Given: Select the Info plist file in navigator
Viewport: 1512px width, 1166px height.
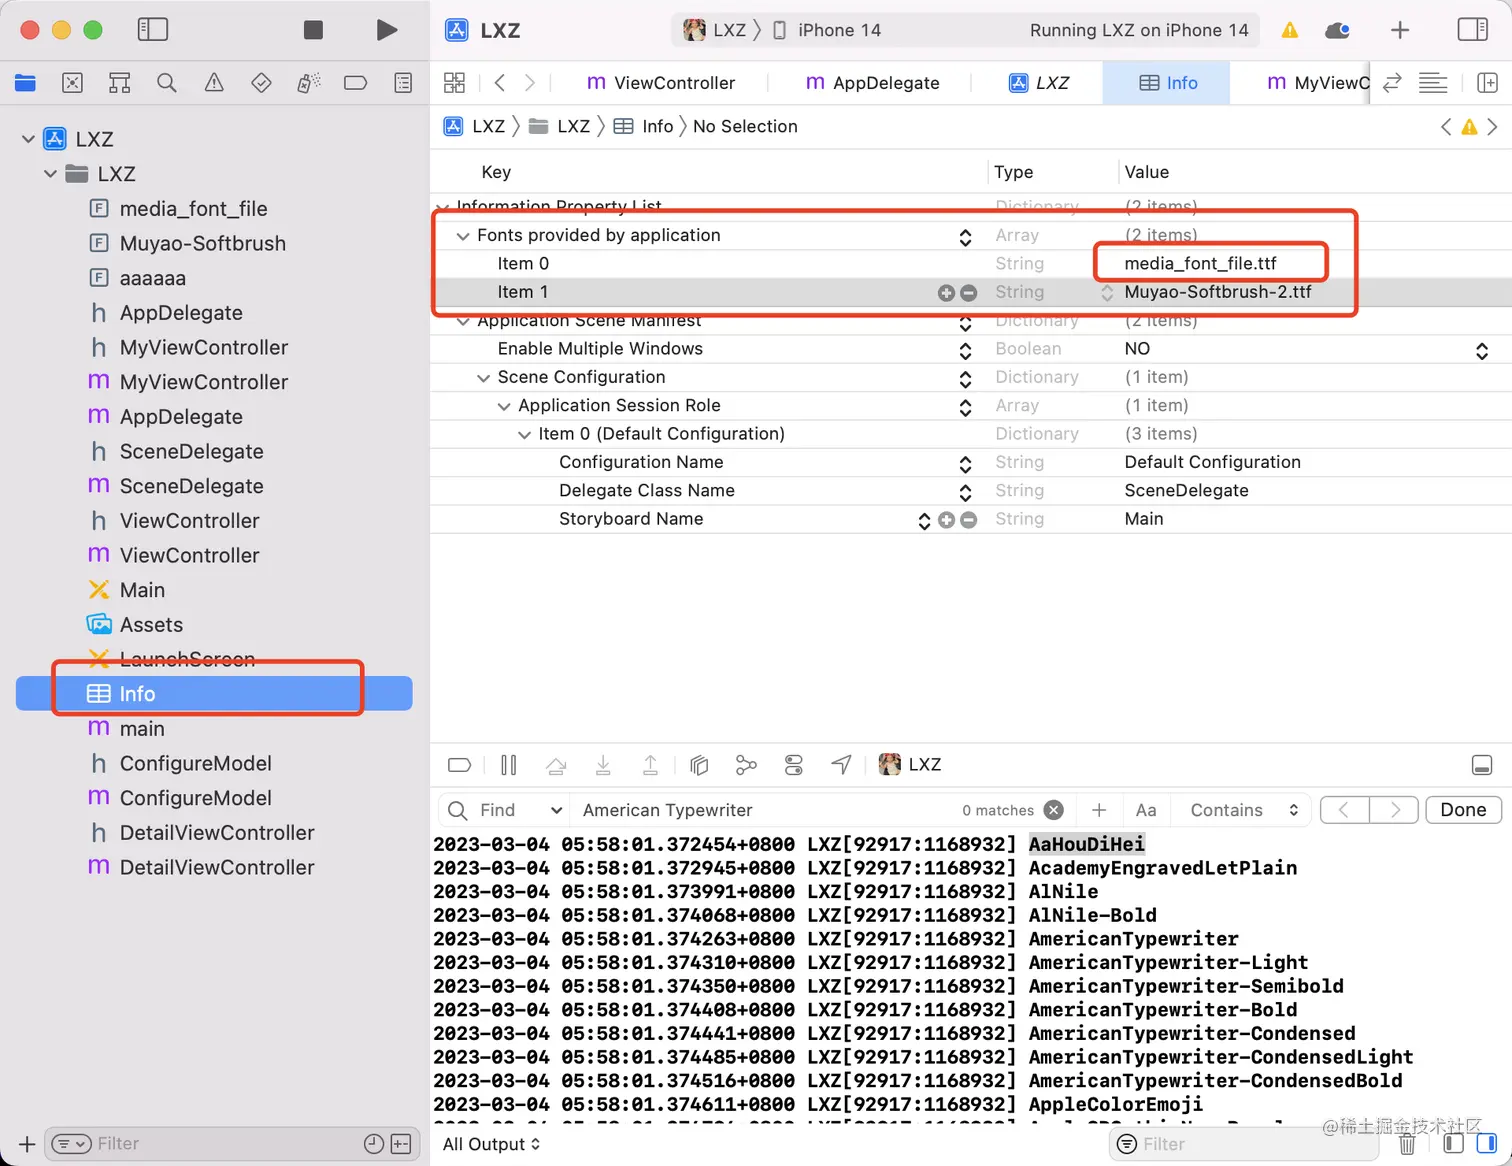Looking at the screenshot, I should [214, 694].
